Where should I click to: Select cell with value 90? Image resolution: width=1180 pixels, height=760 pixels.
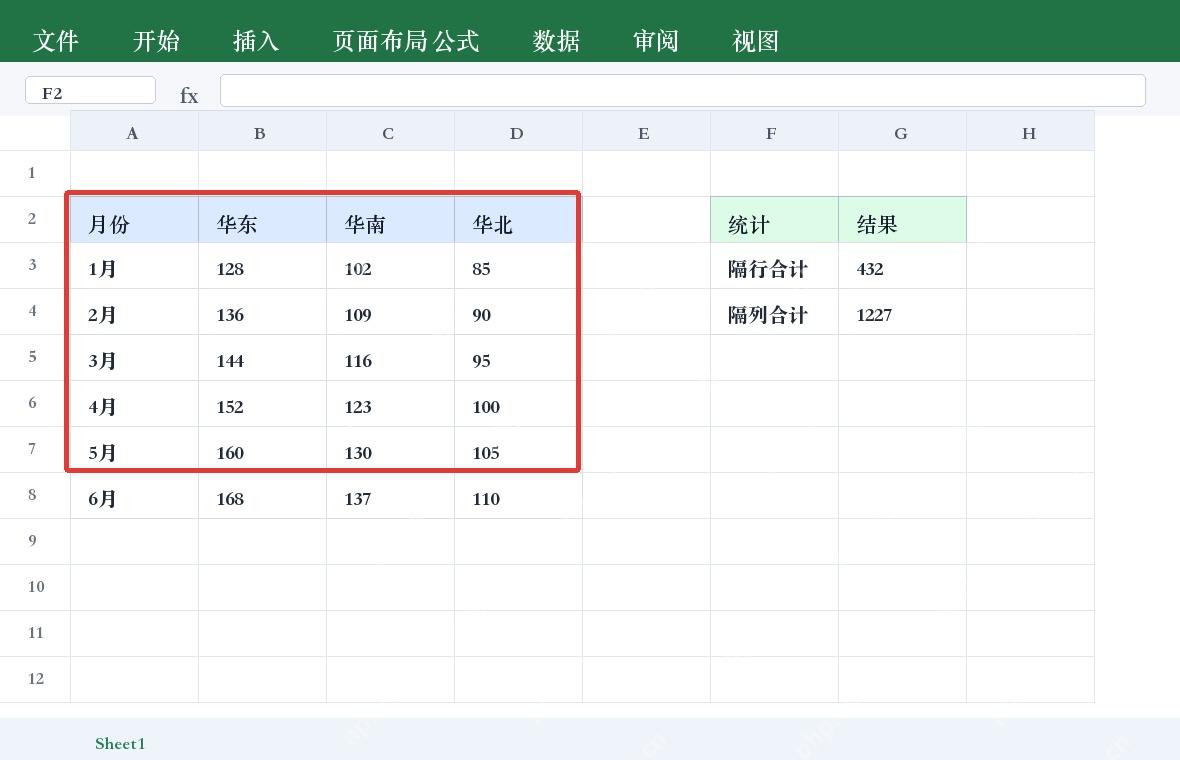coord(518,312)
